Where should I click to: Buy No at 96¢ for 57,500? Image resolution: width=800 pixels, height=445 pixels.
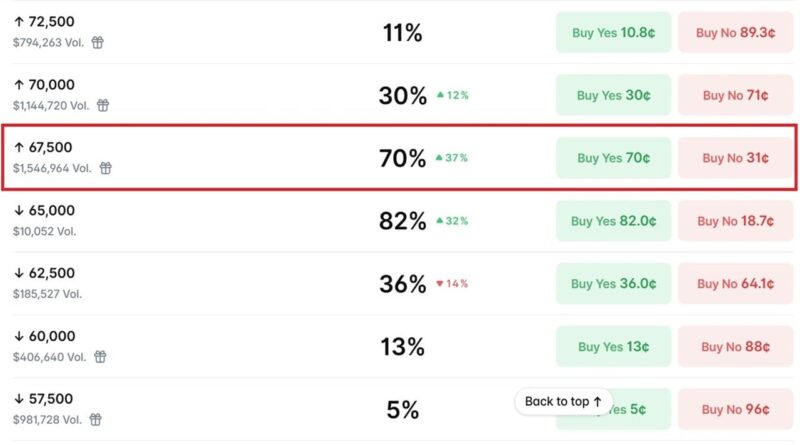tap(735, 409)
